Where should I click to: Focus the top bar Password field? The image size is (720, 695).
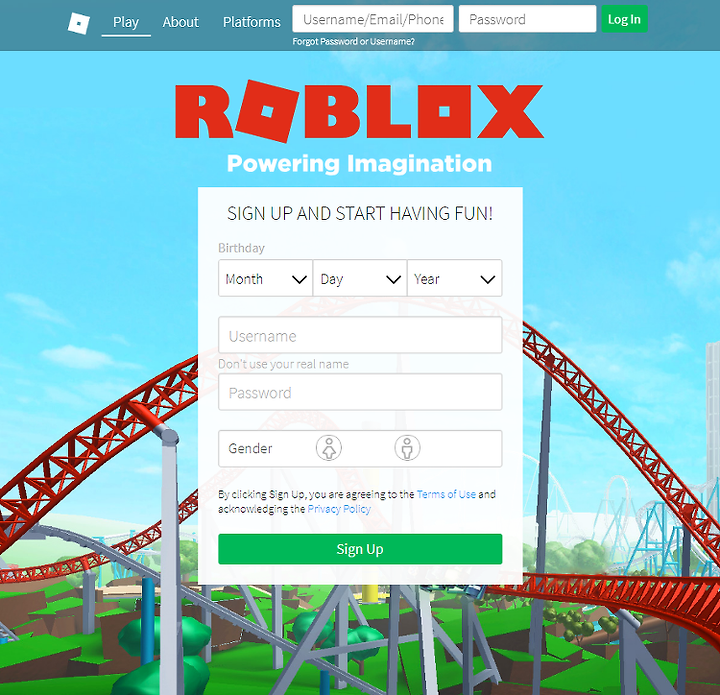528,19
